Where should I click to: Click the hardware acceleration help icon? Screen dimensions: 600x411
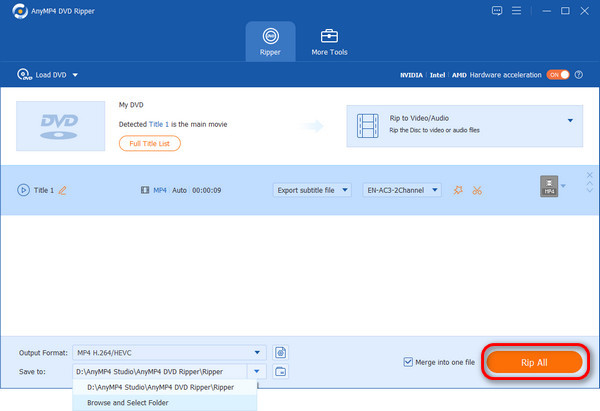click(x=579, y=75)
